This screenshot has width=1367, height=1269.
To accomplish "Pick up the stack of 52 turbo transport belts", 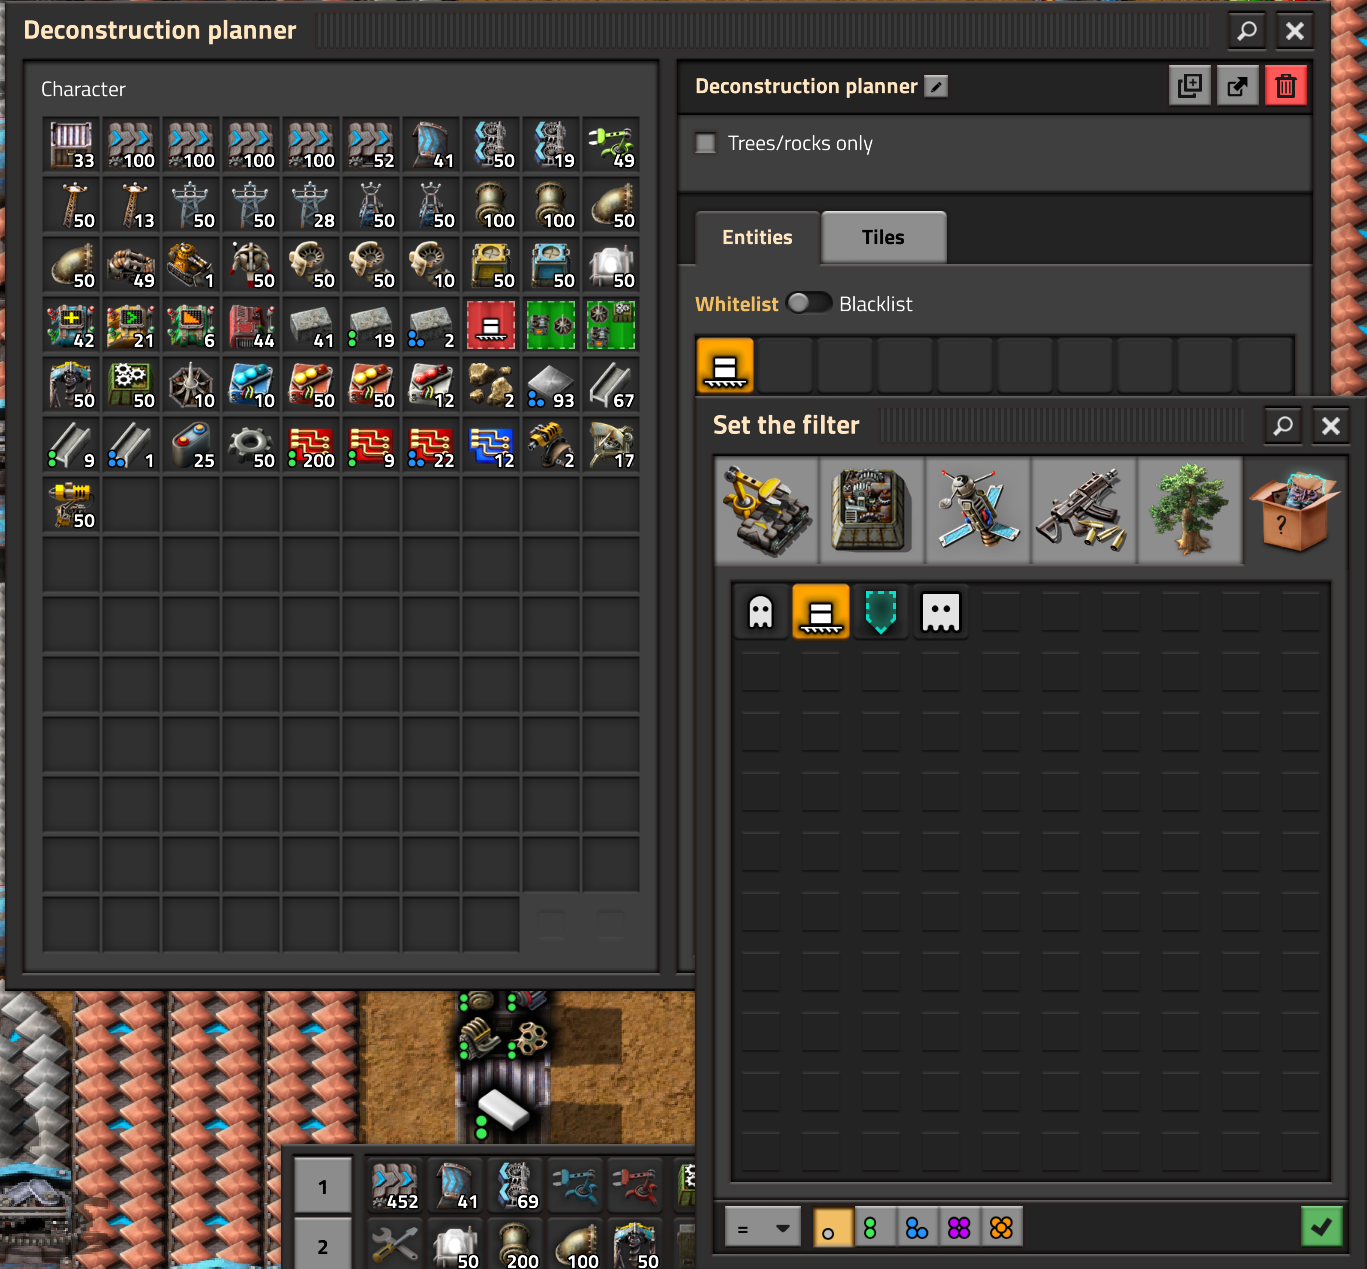I will point(371,145).
